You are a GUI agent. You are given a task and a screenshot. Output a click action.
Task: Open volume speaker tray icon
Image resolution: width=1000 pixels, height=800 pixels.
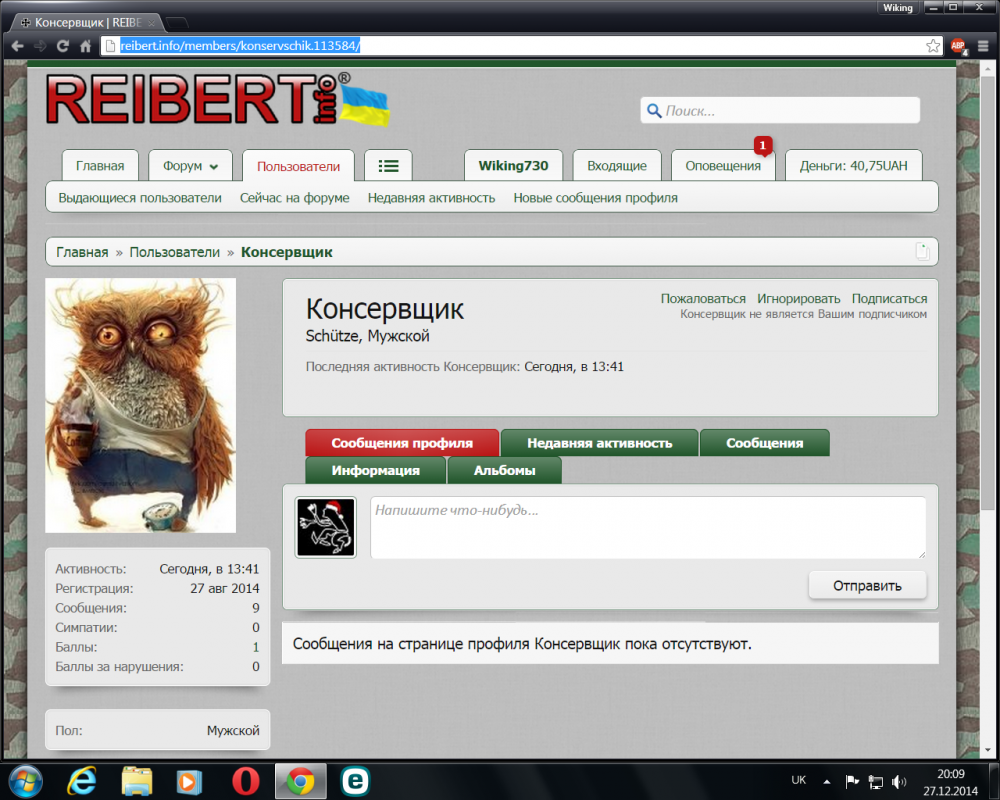click(899, 781)
